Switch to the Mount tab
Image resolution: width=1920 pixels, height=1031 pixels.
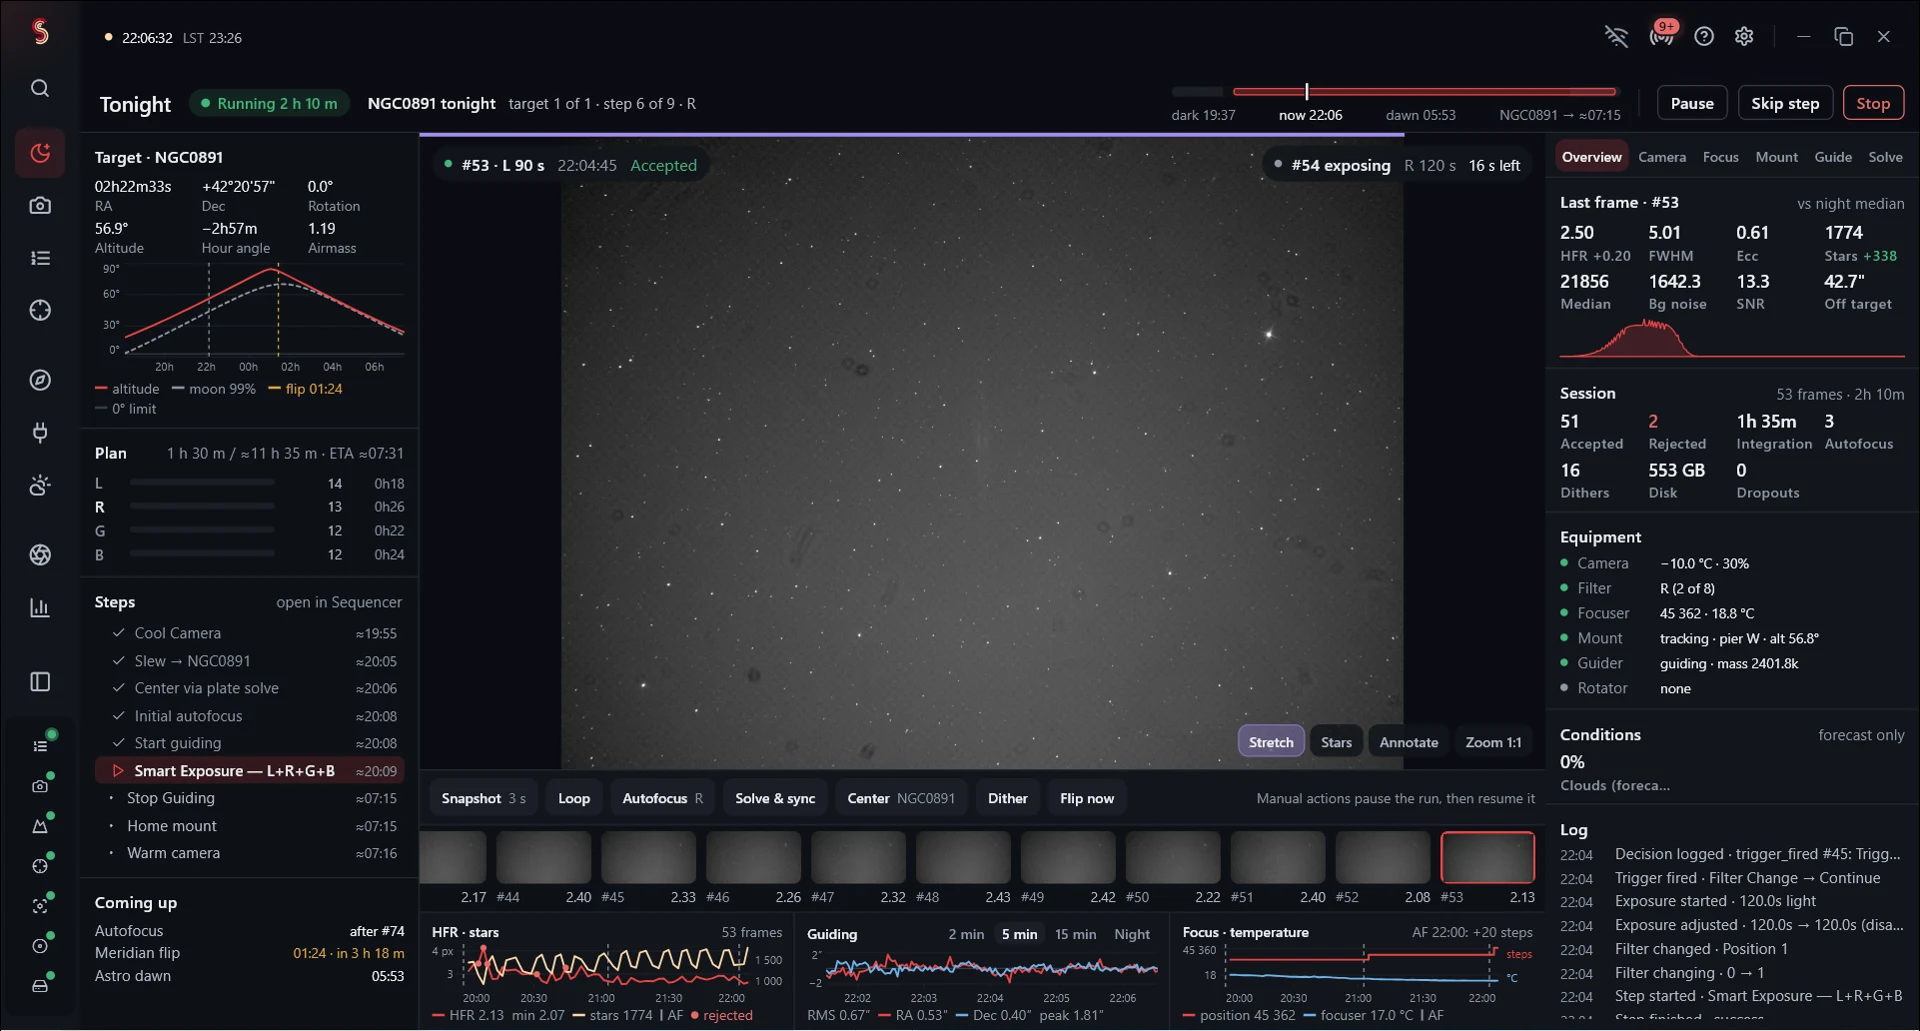[x=1776, y=157]
